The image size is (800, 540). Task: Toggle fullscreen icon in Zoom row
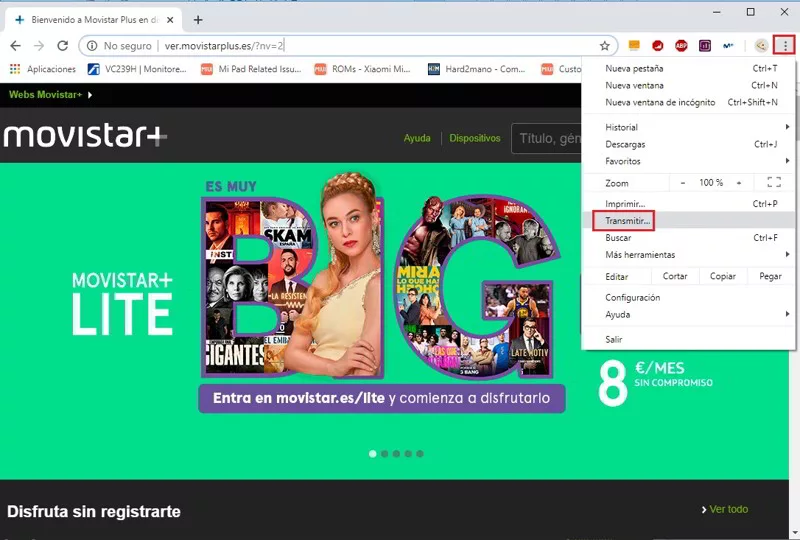[x=773, y=183]
